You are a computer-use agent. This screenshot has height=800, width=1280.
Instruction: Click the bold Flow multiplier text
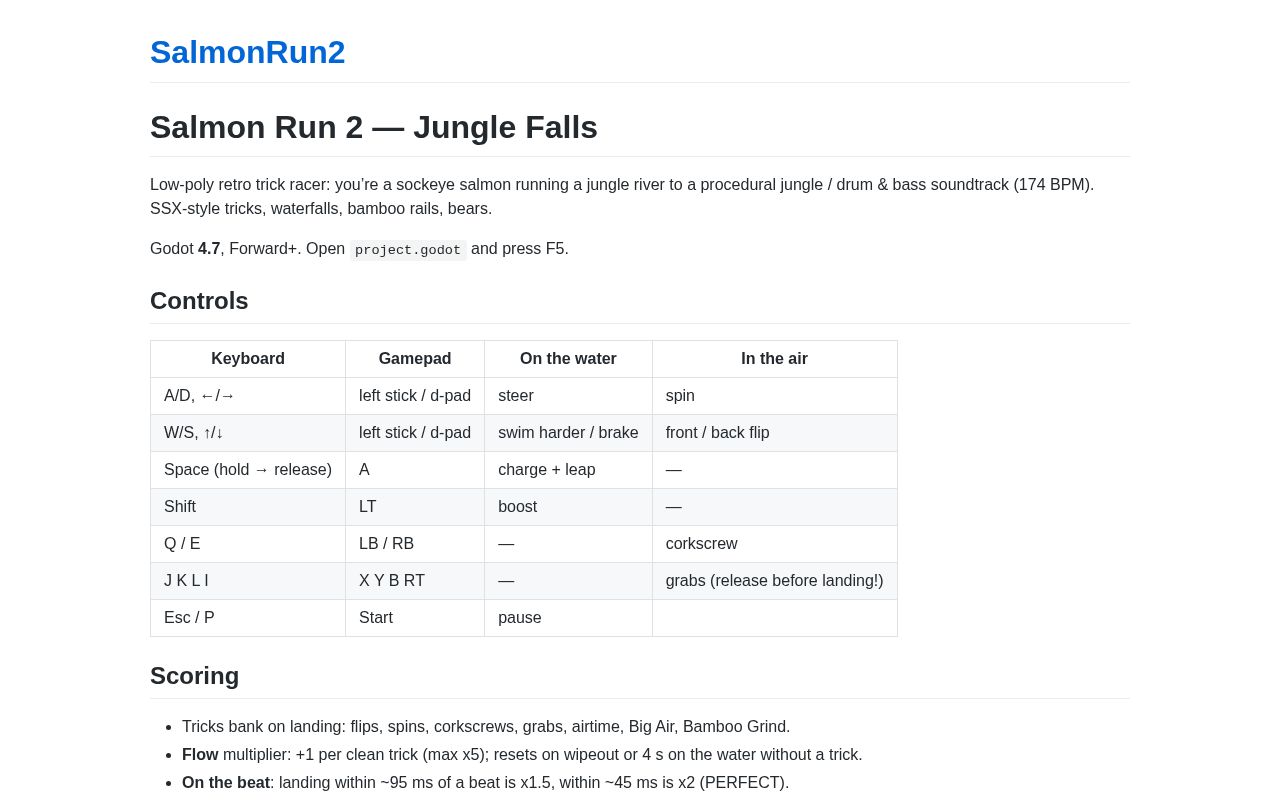click(200, 755)
